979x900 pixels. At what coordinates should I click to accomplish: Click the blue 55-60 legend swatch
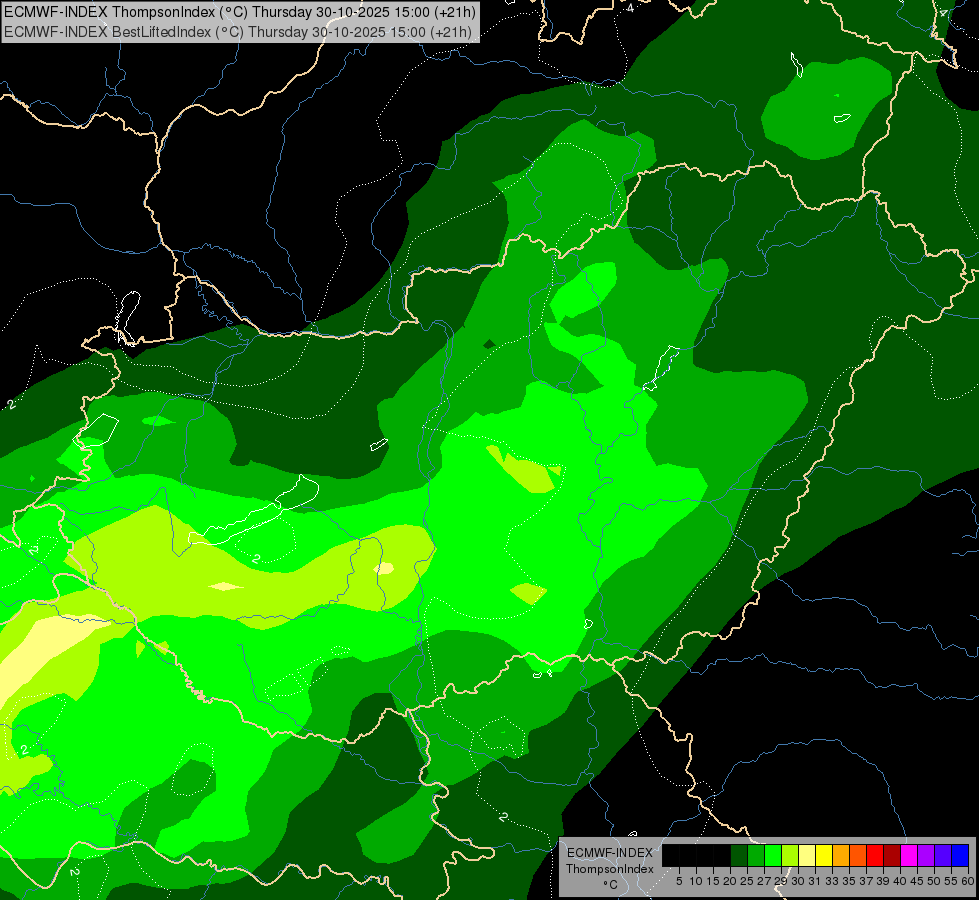click(960, 855)
